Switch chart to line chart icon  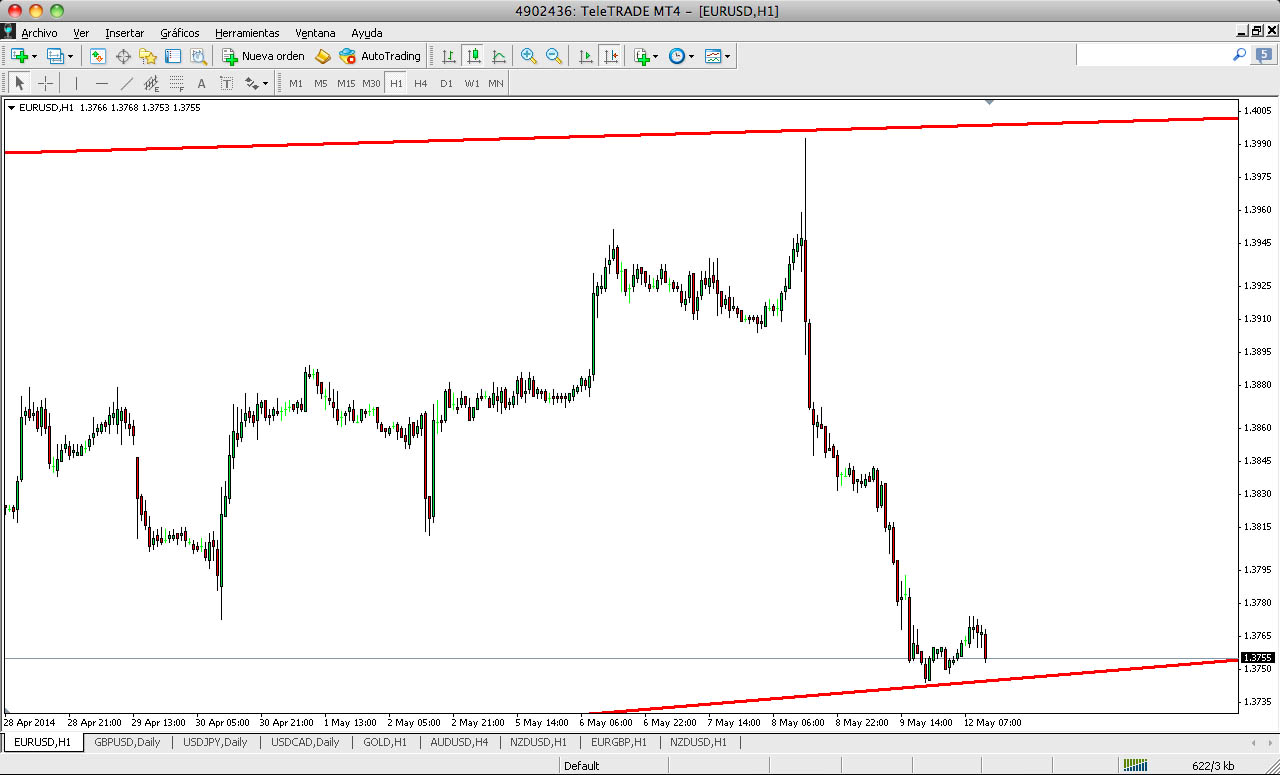coord(499,56)
